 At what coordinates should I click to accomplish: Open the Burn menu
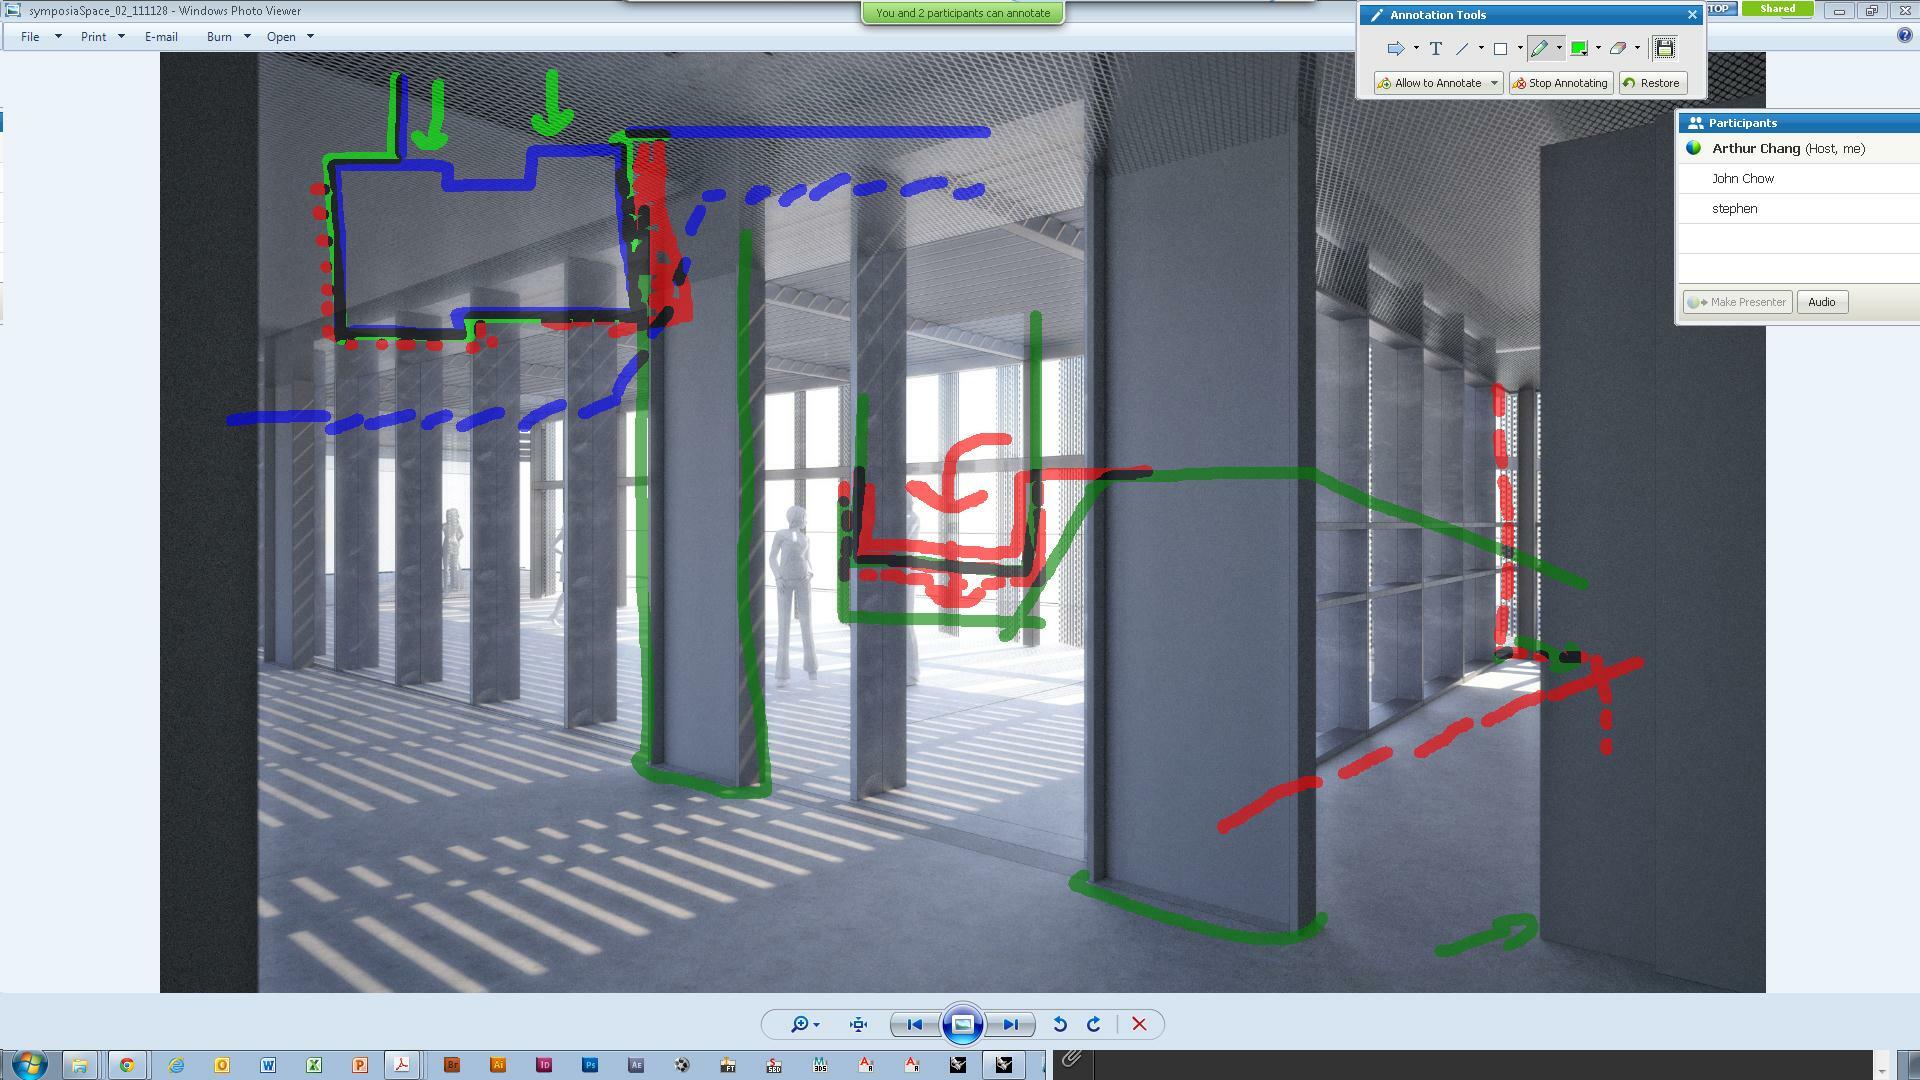coord(228,37)
